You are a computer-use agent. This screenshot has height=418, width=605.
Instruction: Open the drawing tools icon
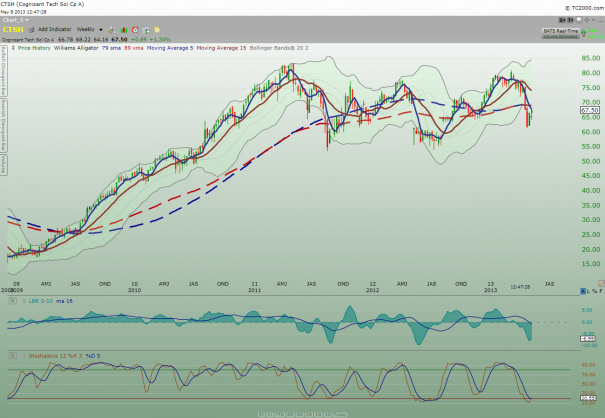(x=112, y=30)
